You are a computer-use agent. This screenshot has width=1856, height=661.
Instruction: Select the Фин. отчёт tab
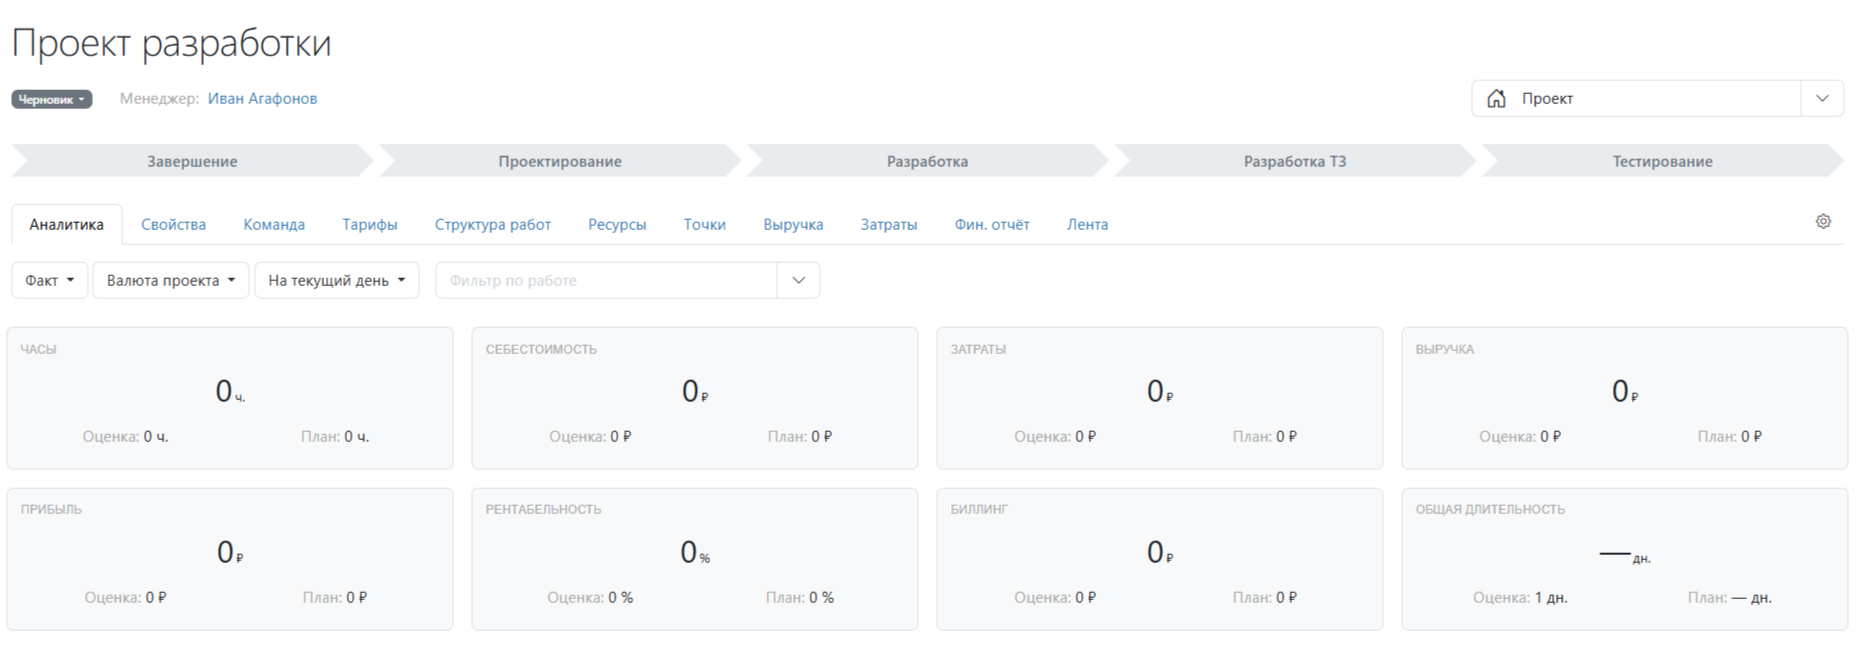click(991, 225)
